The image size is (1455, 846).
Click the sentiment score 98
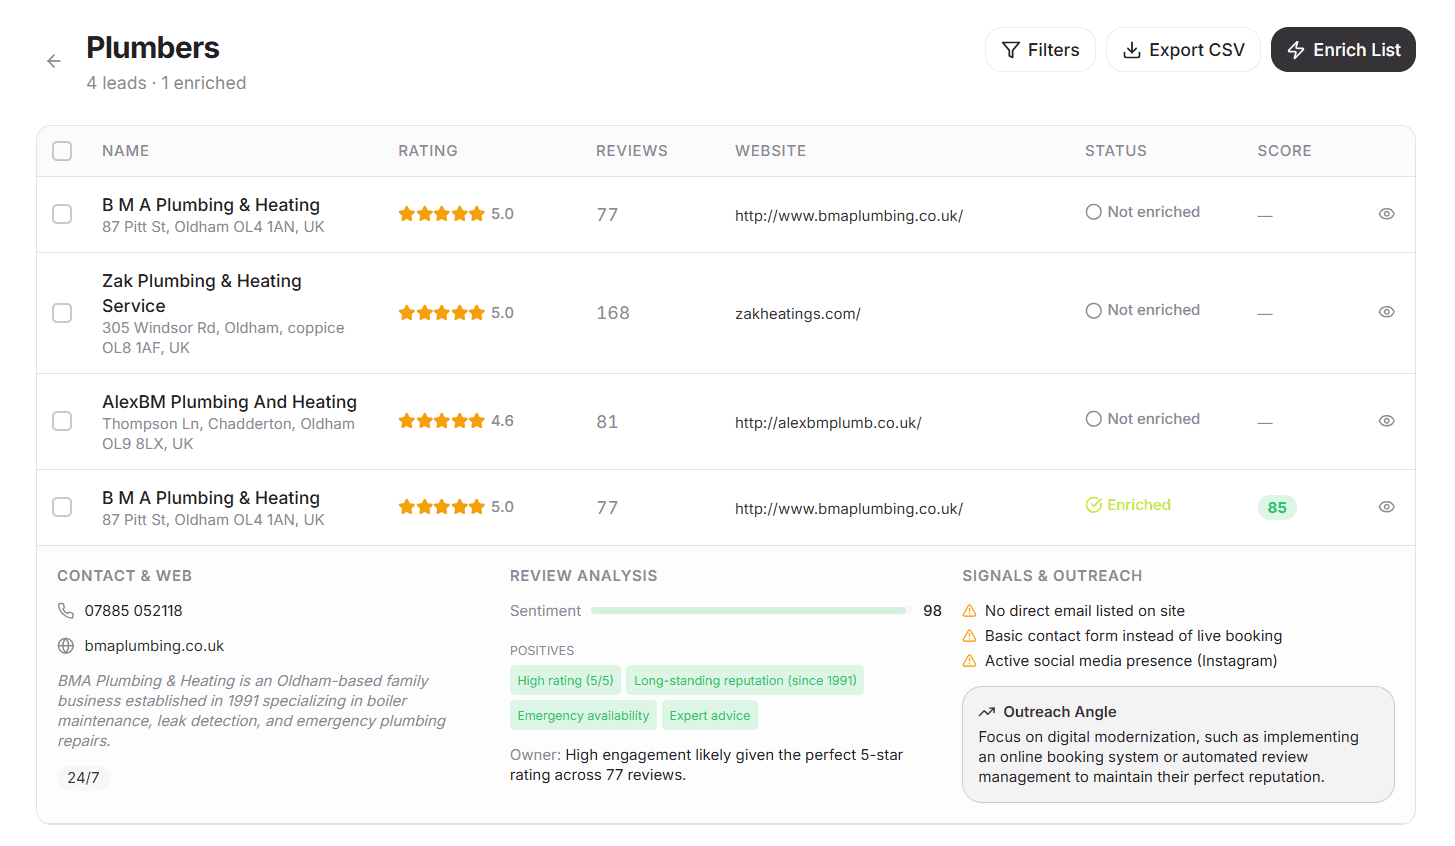click(x=932, y=611)
